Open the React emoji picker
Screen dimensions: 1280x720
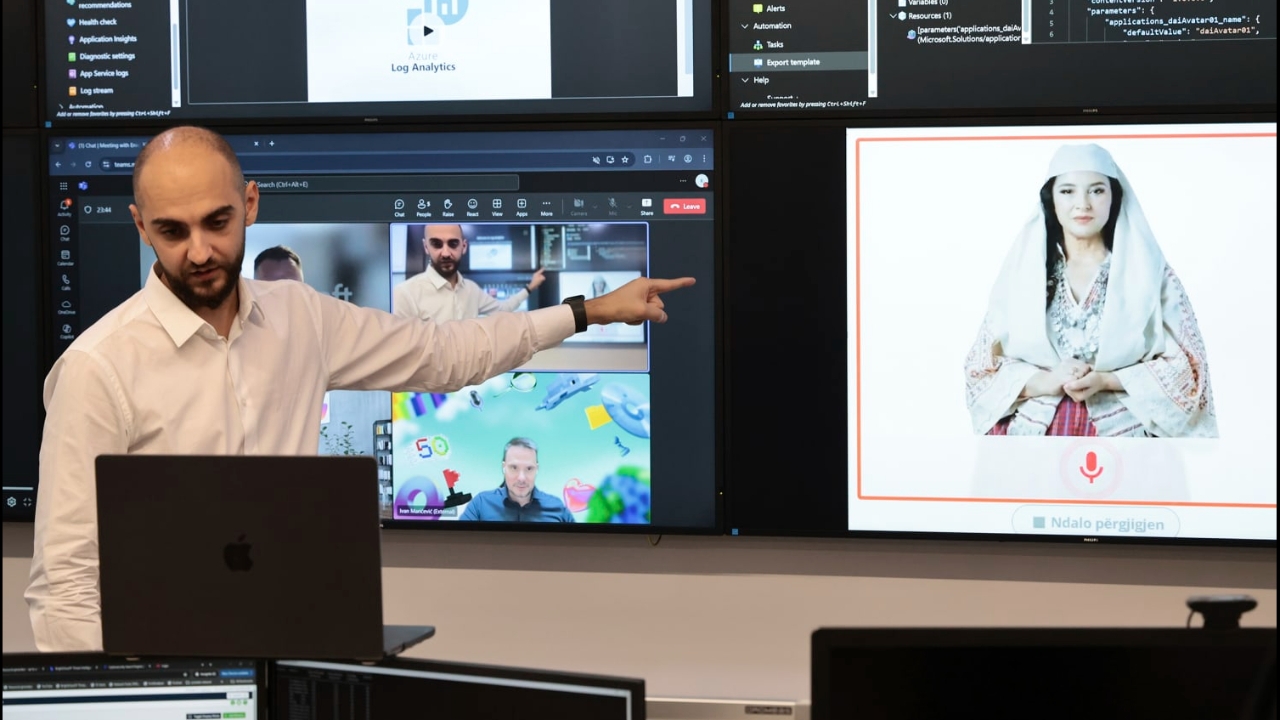point(472,206)
